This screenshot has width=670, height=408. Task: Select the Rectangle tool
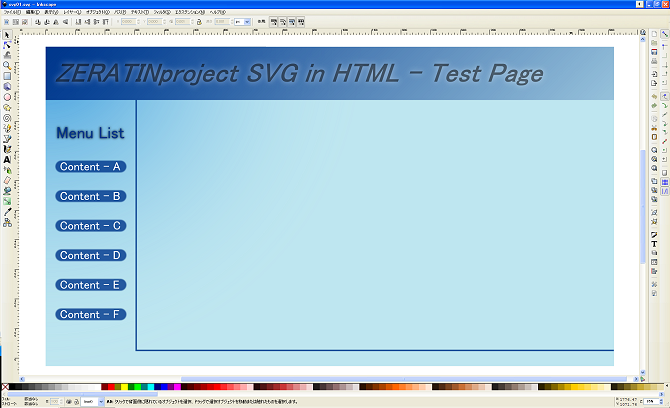click(x=7, y=76)
